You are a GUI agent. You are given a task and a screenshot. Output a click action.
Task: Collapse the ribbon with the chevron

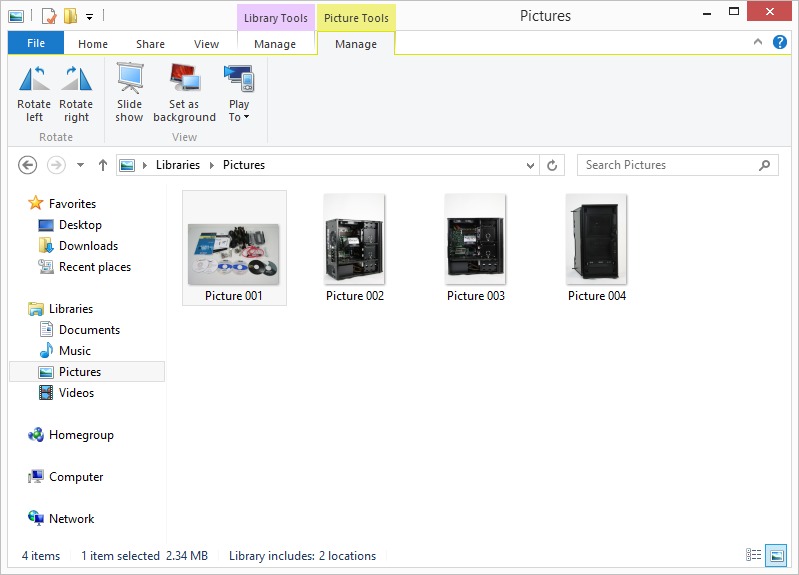[x=759, y=43]
